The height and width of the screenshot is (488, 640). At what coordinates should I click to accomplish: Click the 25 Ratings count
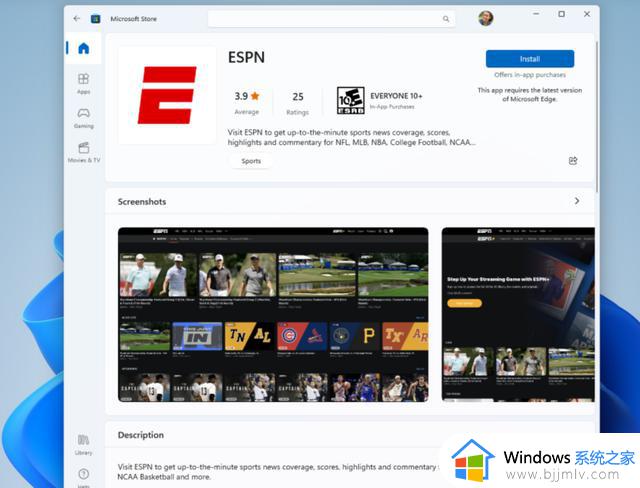click(x=298, y=103)
